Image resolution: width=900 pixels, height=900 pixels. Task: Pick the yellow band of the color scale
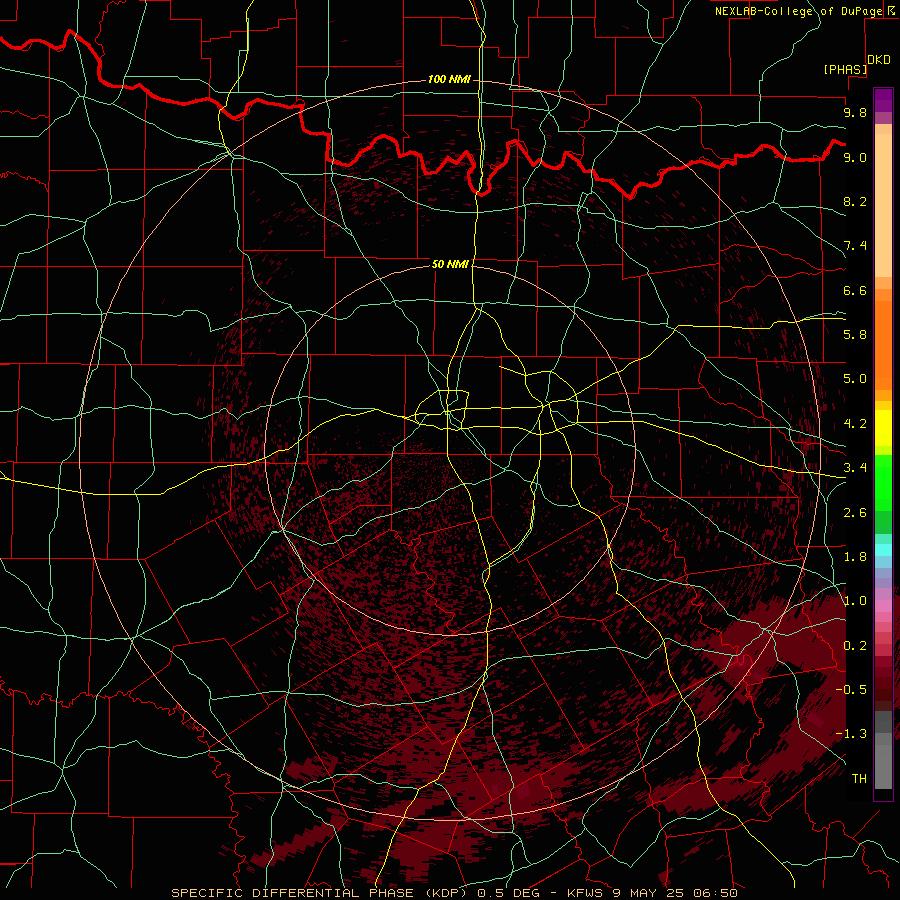click(x=883, y=428)
